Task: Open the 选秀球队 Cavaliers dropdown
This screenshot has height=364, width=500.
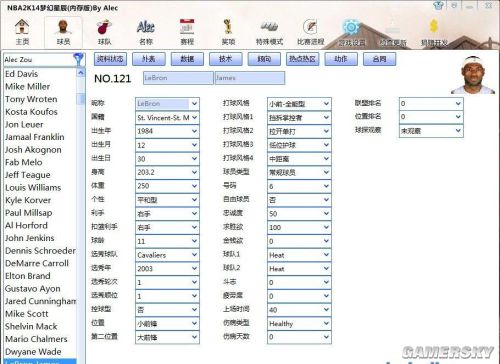Action: 167,255
